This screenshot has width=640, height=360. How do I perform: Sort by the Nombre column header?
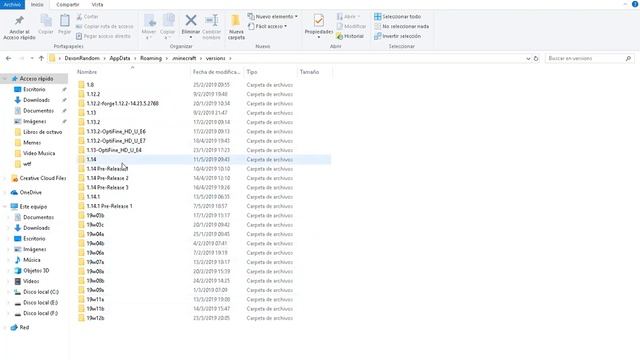pos(87,72)
